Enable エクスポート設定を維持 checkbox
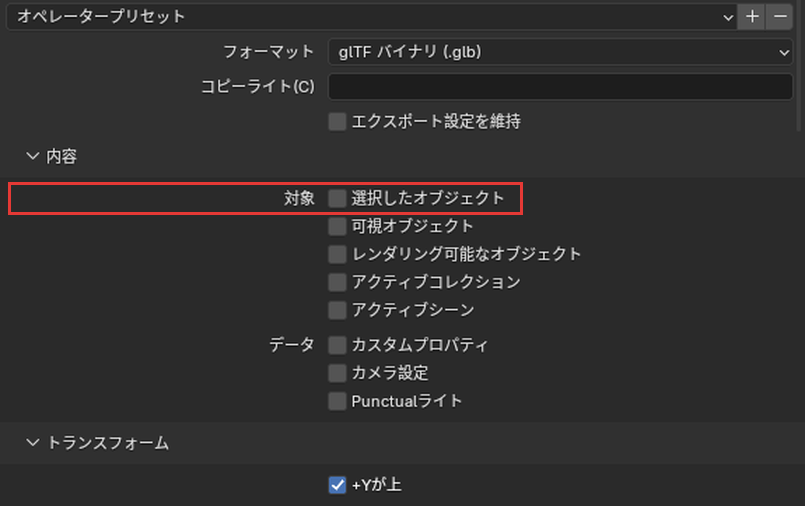805x506 pixels. point(337,122)
